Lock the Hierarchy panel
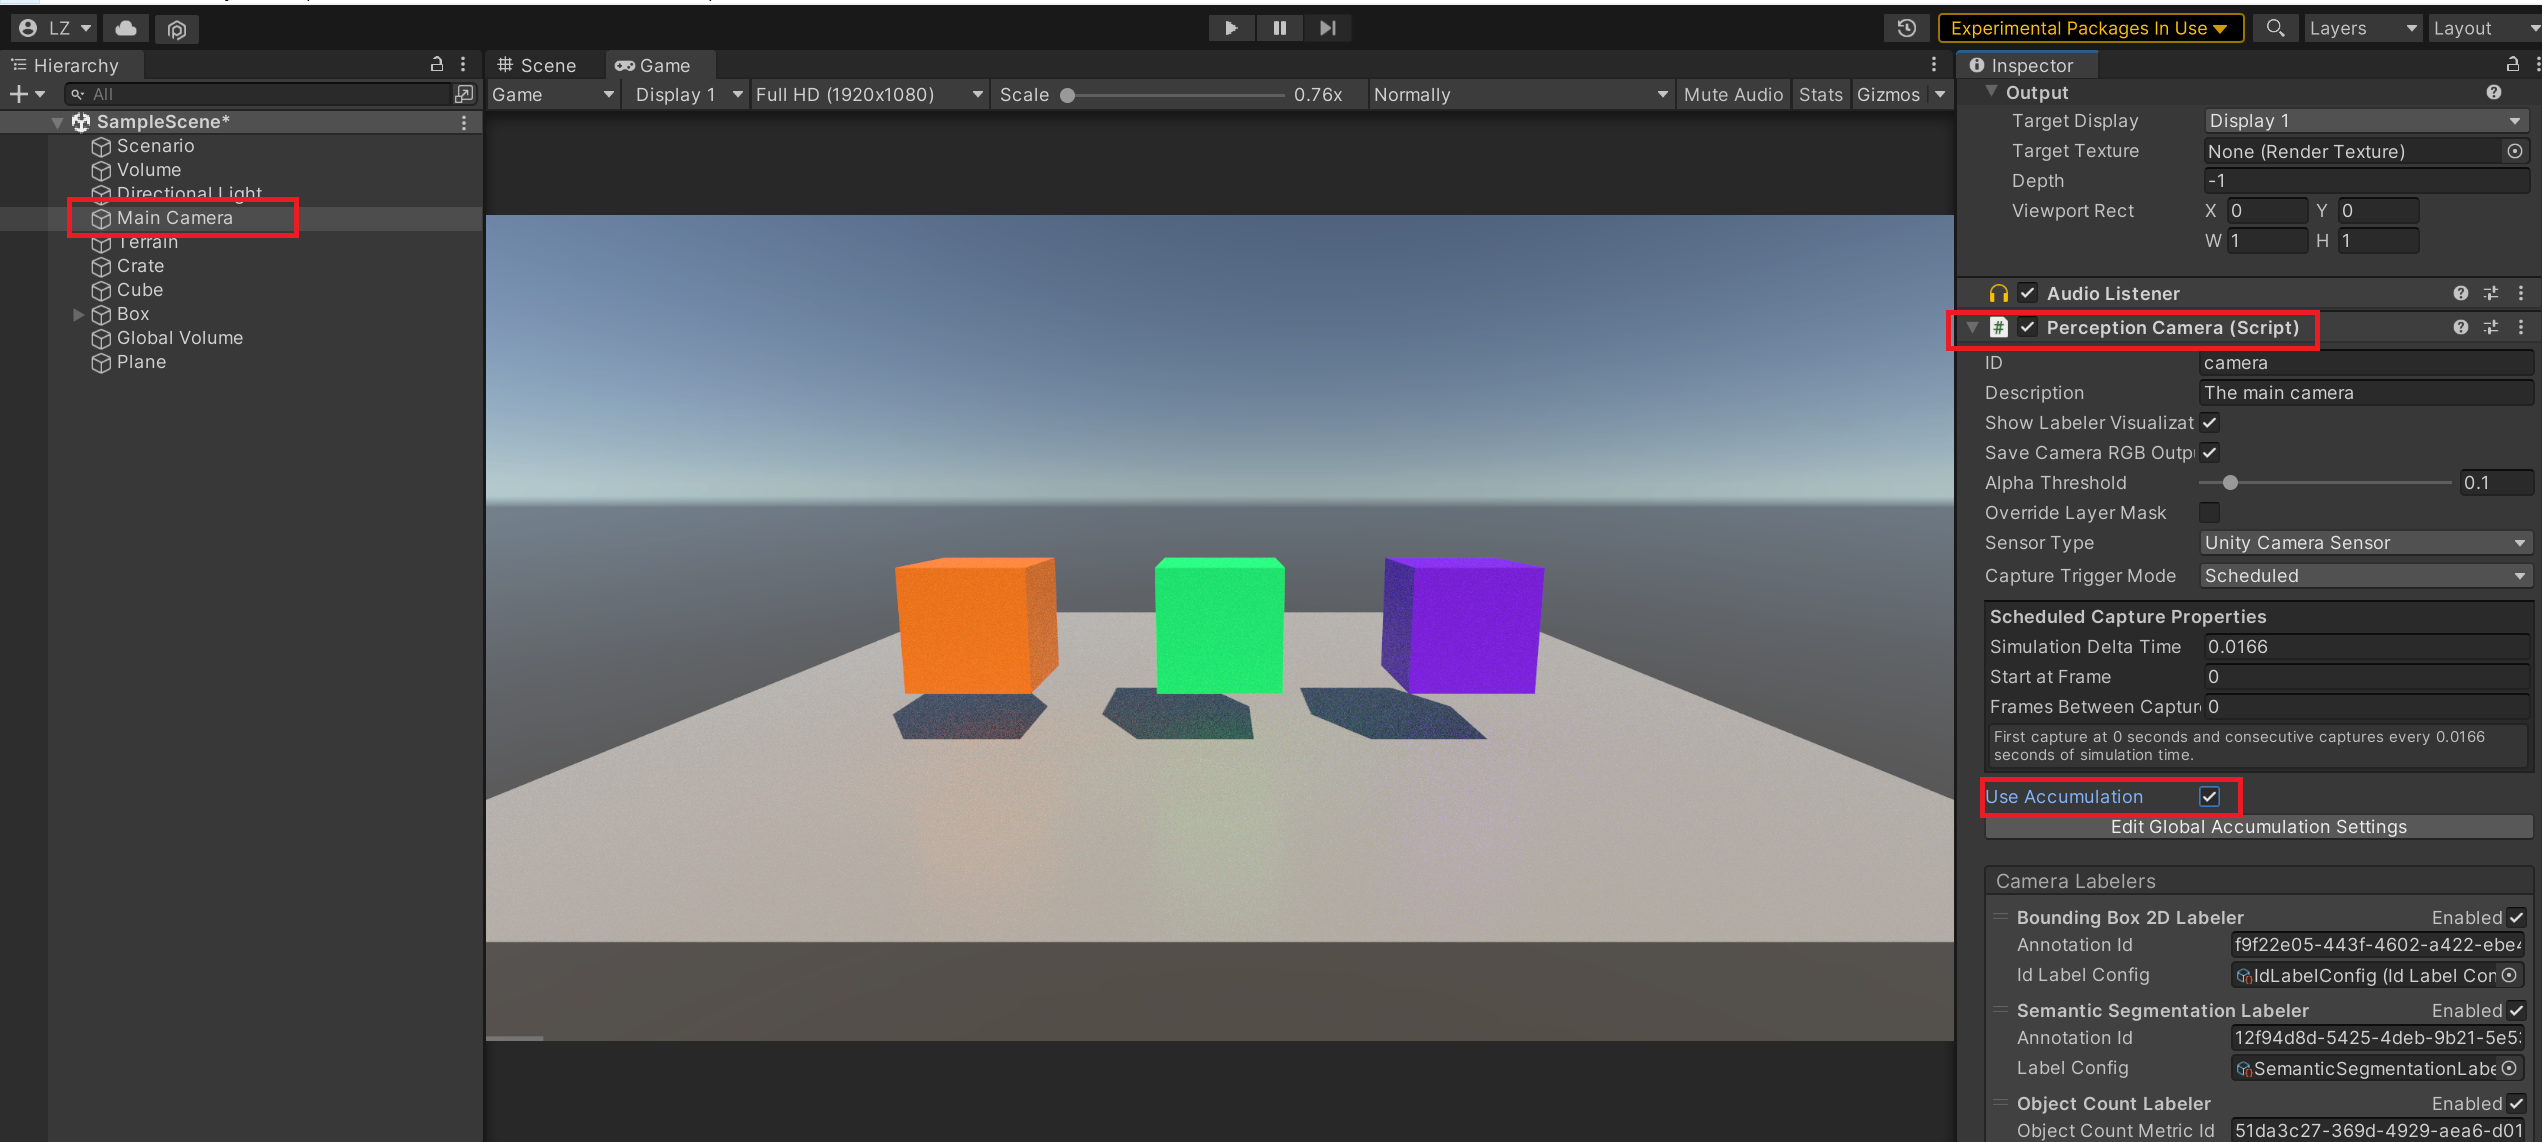The height and width of the screenshot is (1142, 2543). (436, 64)
